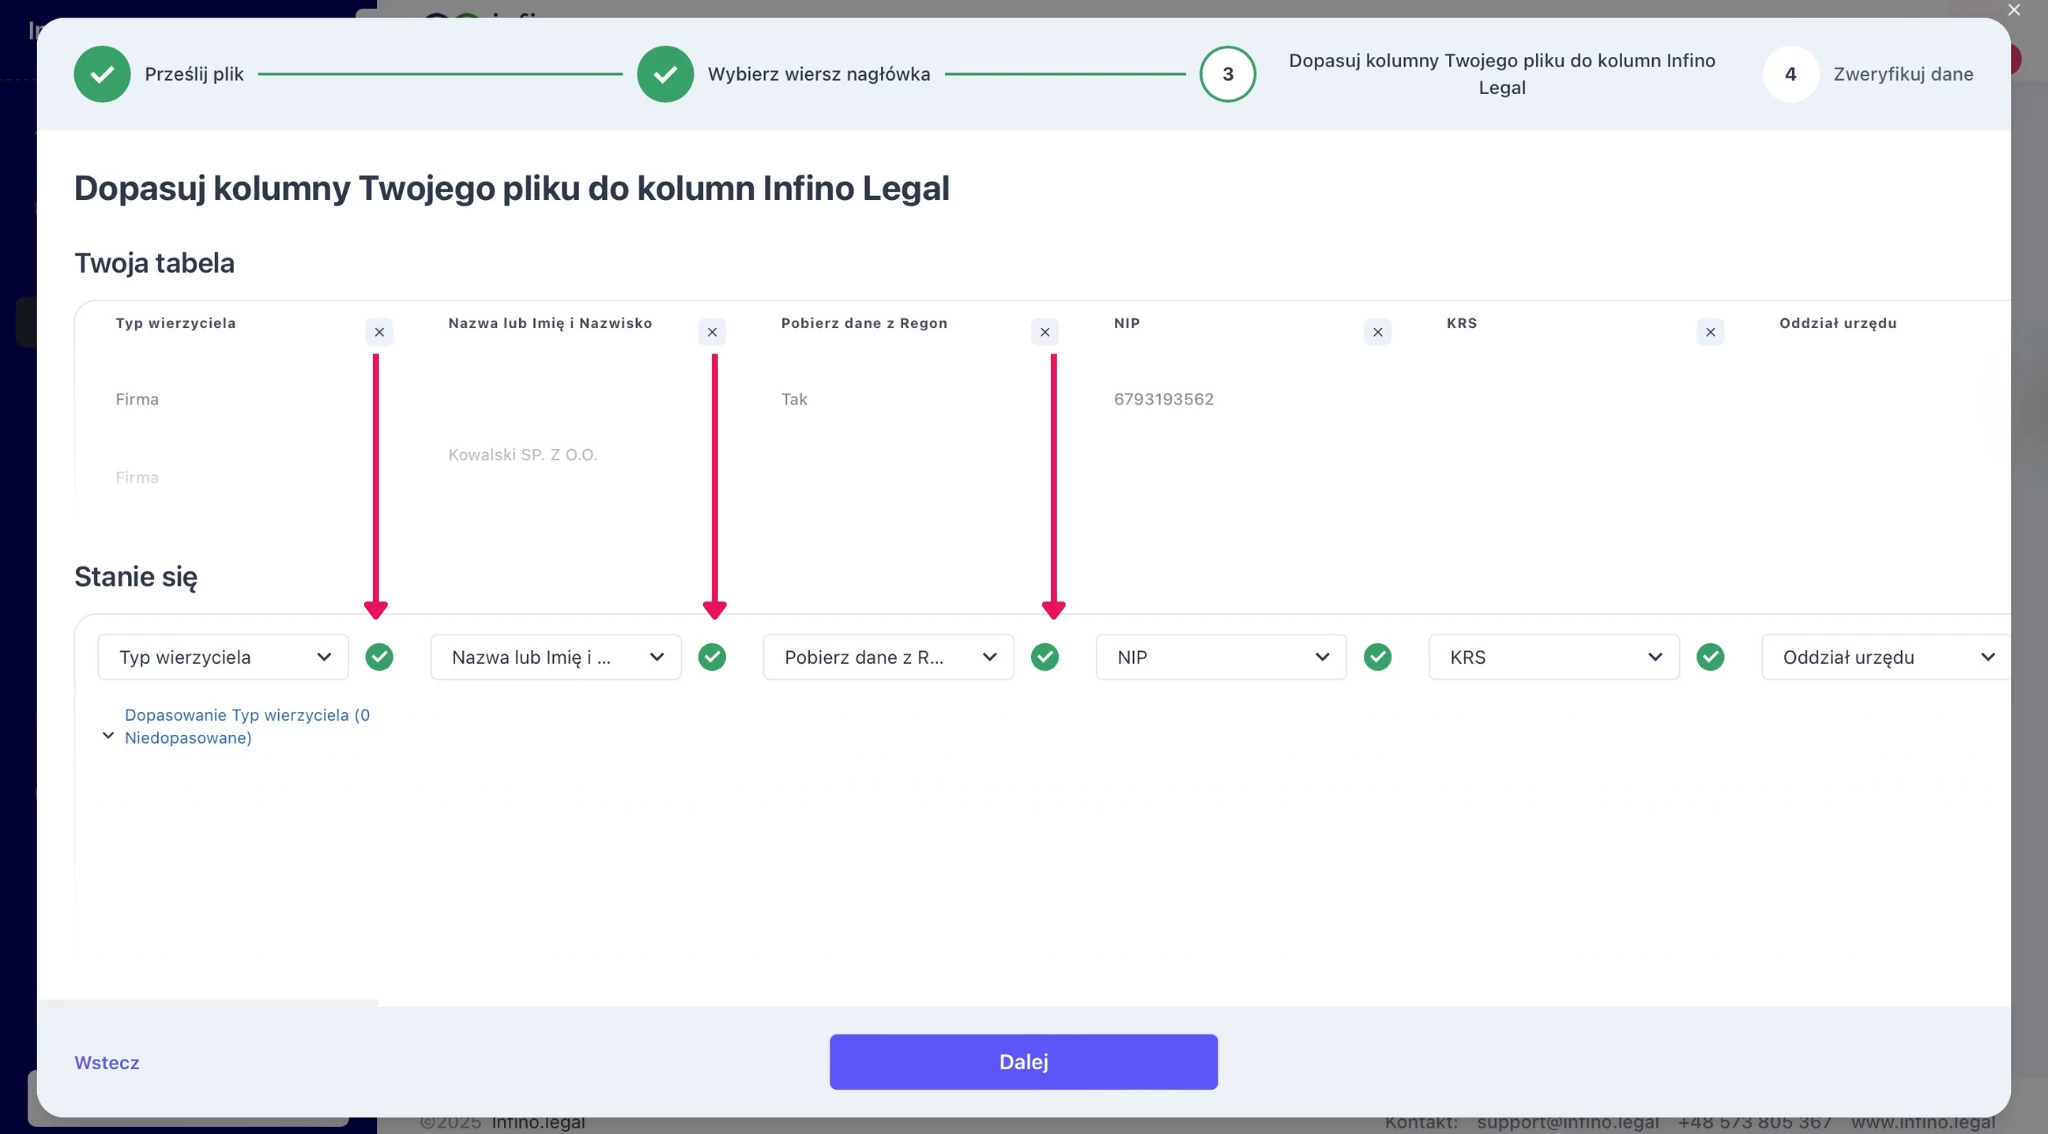
Task: Remove the Nazwa lub Imię i Nazwisko column
Action: tap(712, 332)
